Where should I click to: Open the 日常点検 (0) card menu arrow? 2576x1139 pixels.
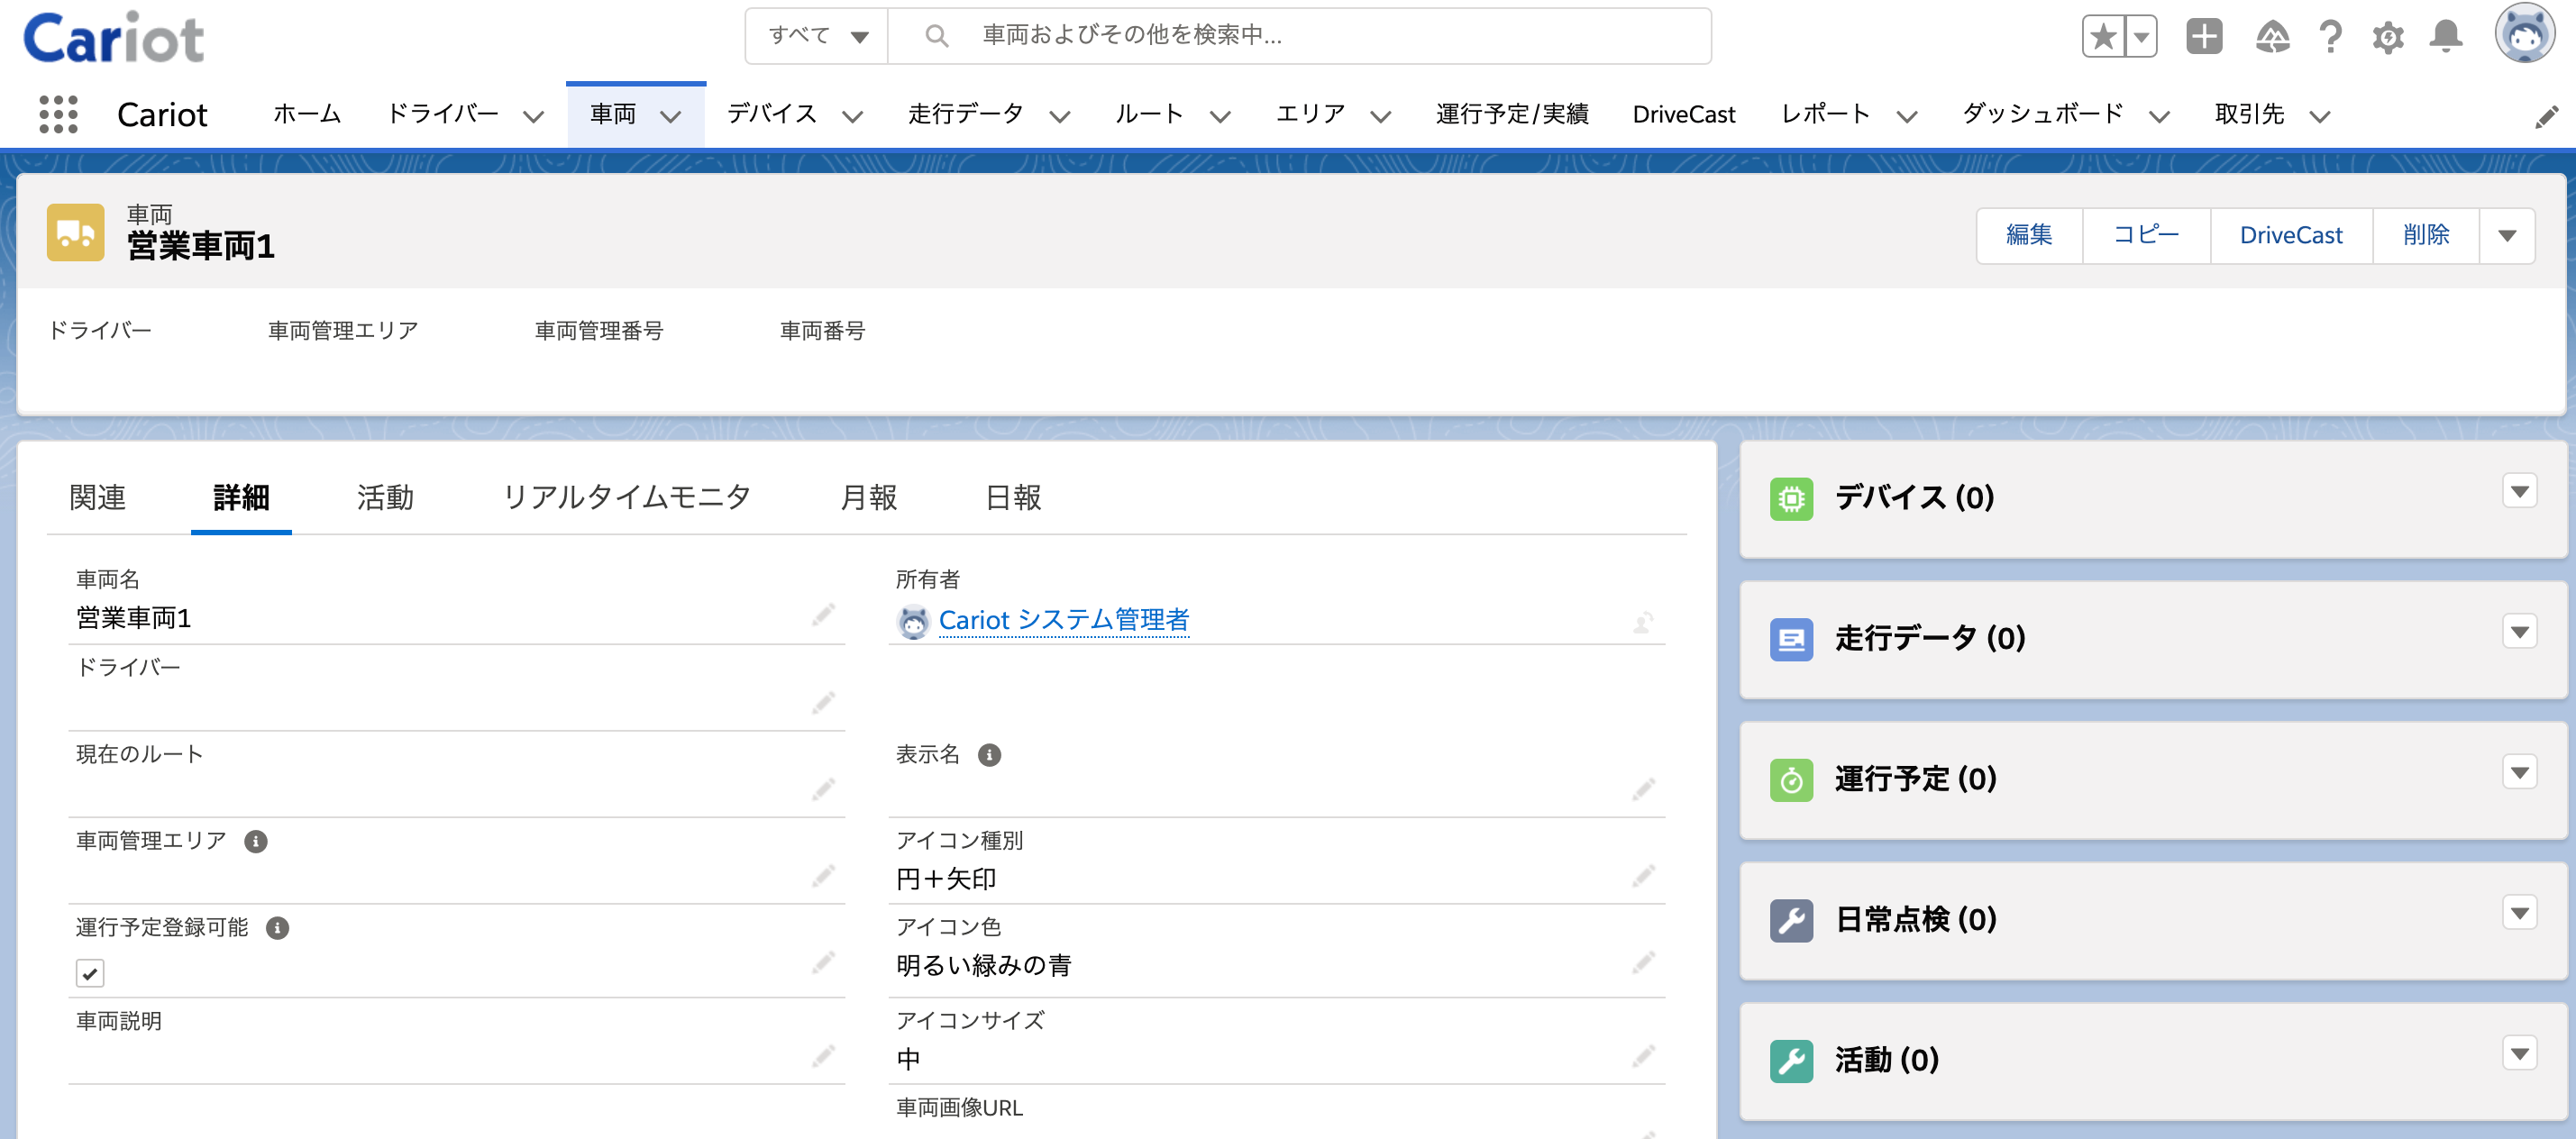2520,913
